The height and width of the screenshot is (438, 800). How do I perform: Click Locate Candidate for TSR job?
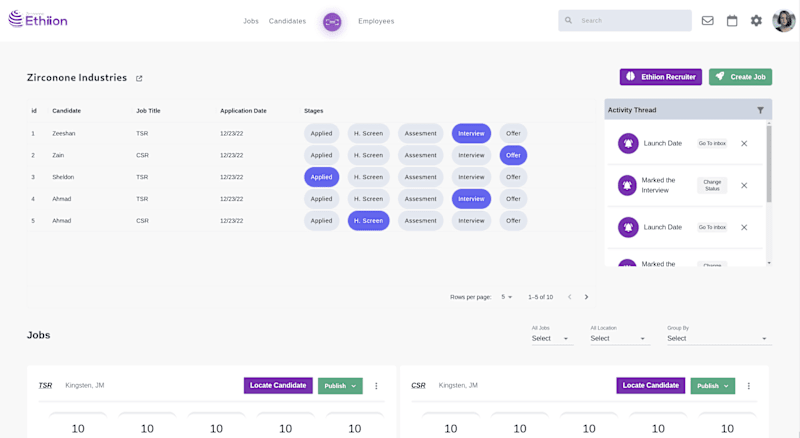pos(278,385)
